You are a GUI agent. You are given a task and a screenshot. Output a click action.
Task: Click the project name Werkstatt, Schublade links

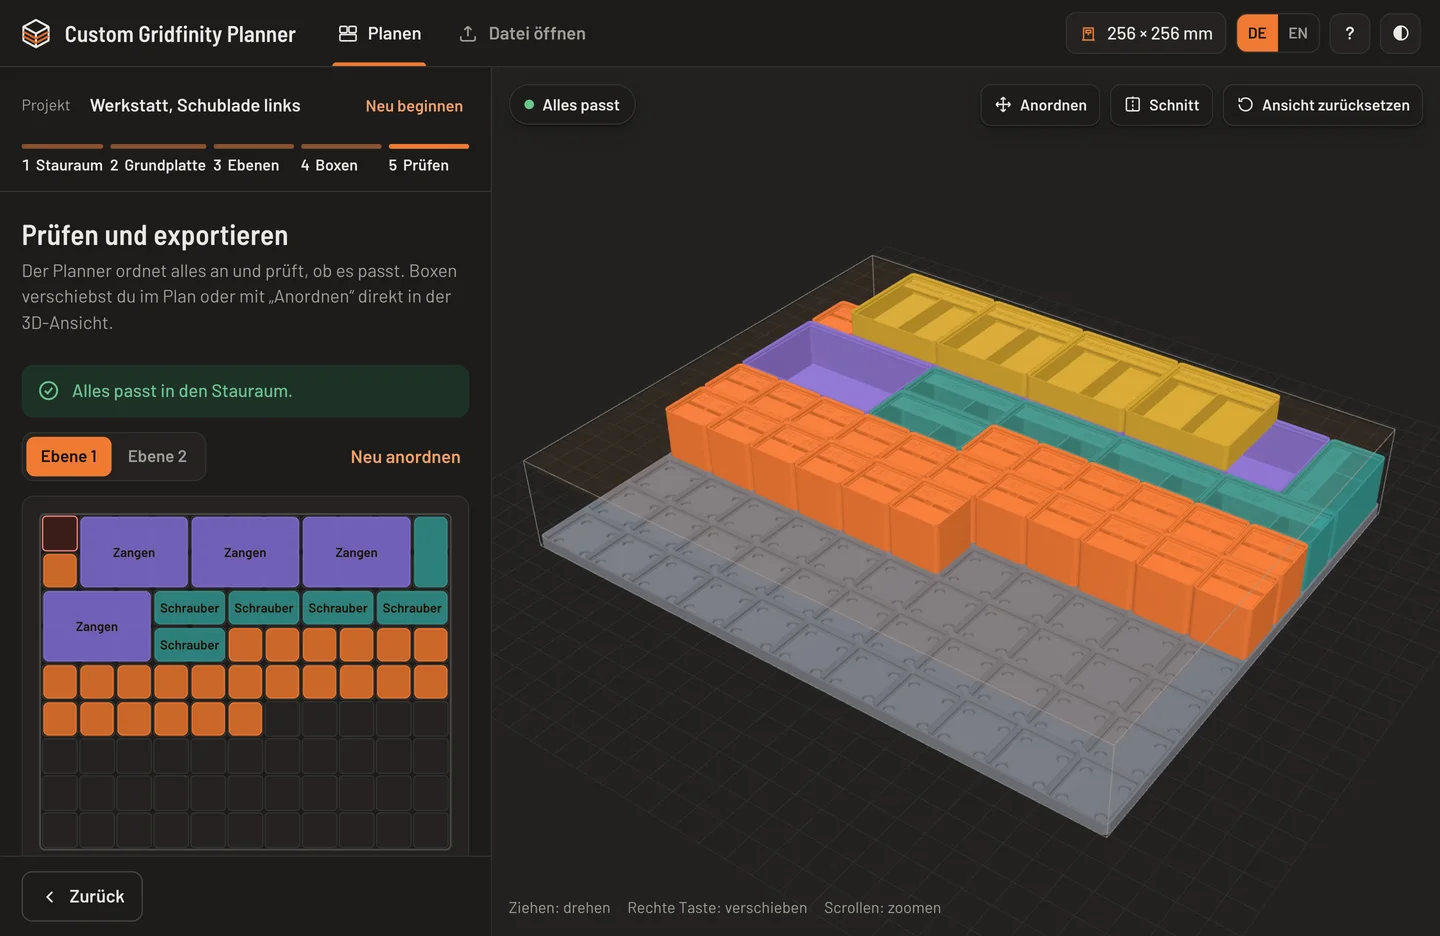click(195, 106)
